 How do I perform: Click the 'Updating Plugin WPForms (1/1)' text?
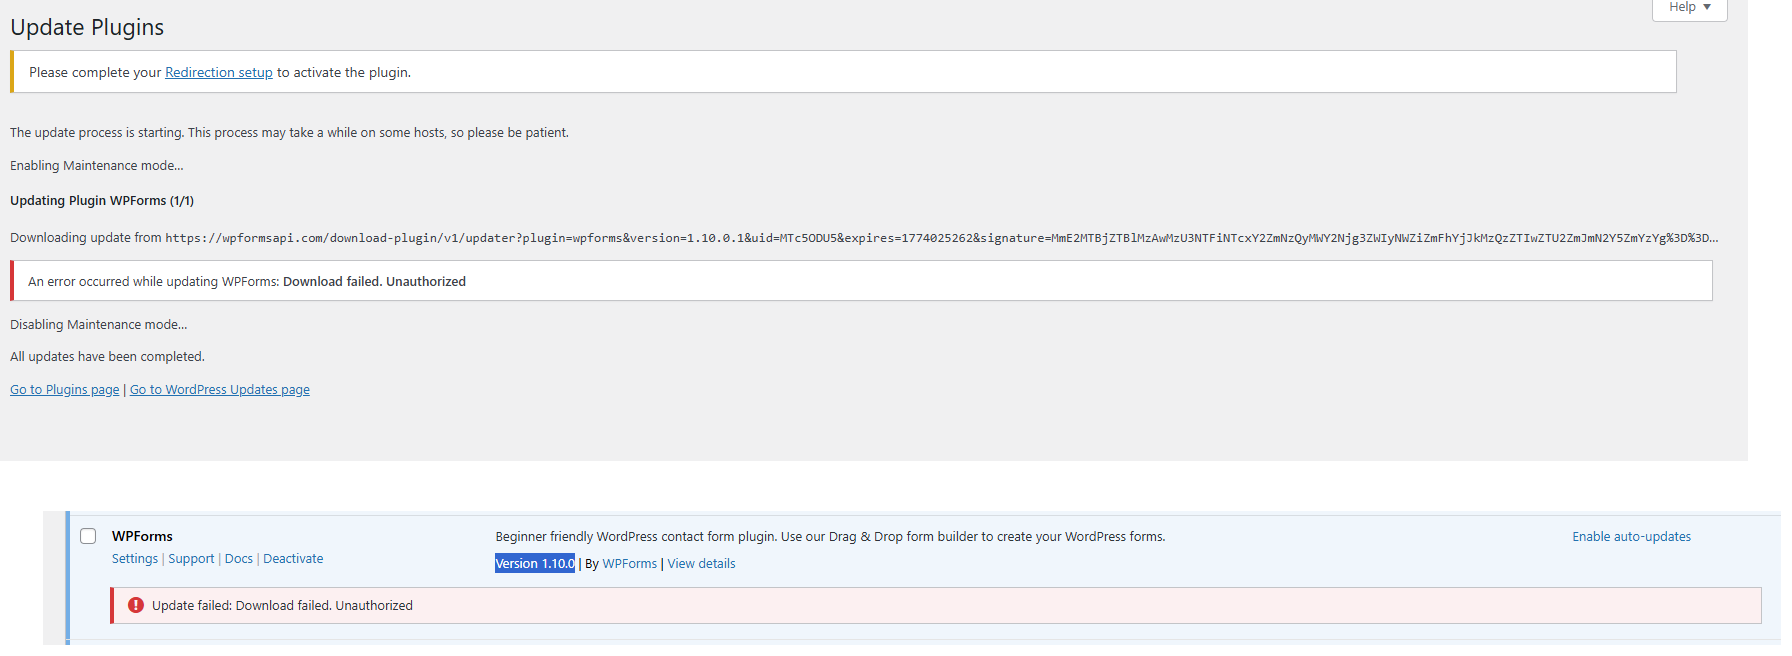pos(102,201)
